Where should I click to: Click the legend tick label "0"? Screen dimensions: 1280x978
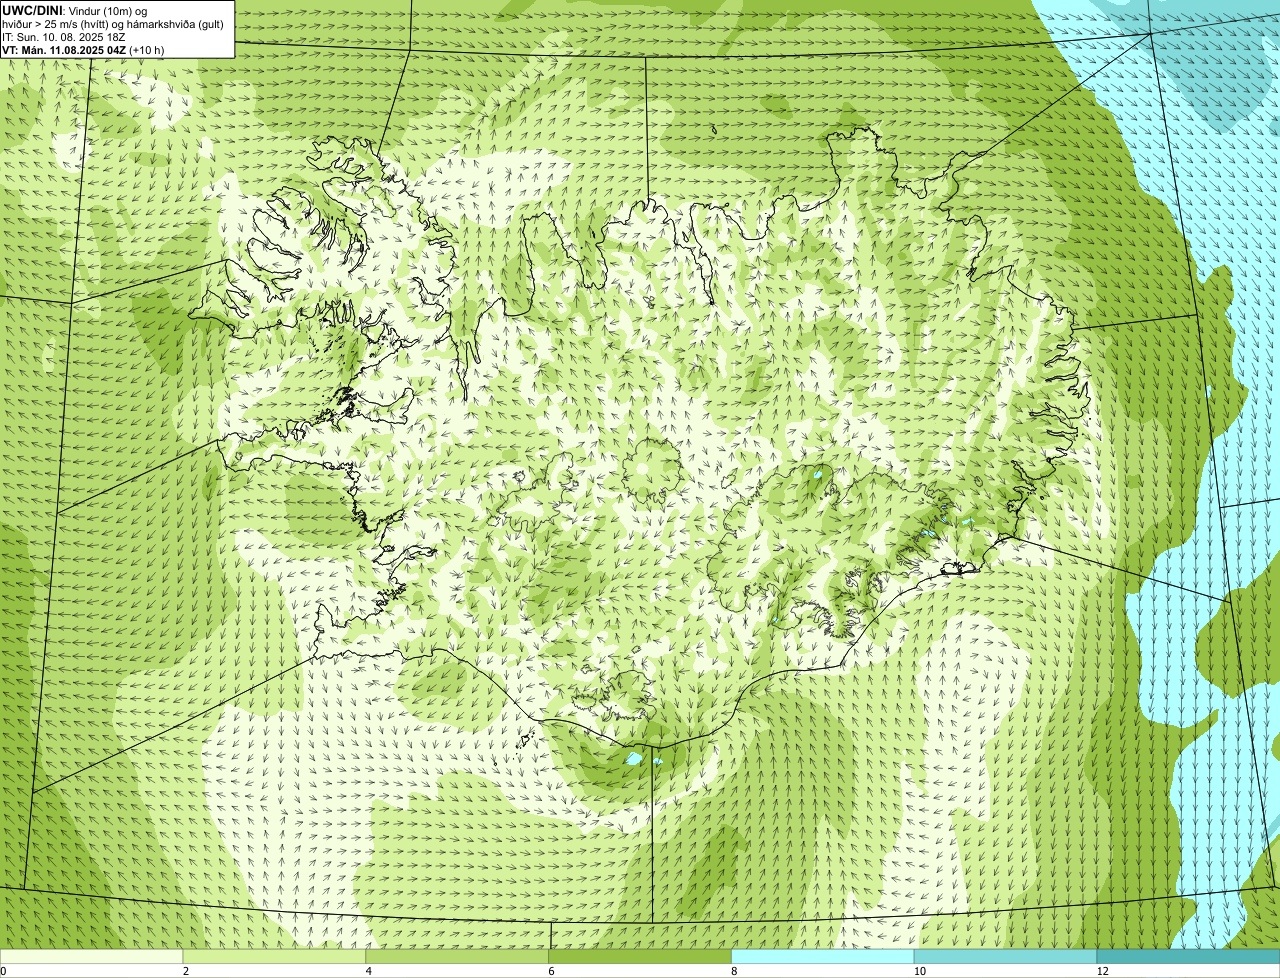point(3,971)
